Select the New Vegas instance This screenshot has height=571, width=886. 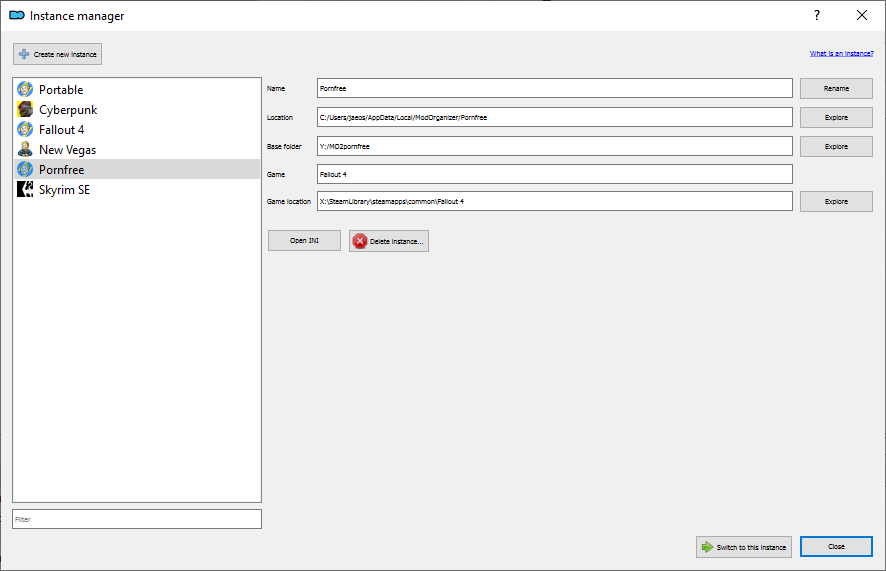136,149
